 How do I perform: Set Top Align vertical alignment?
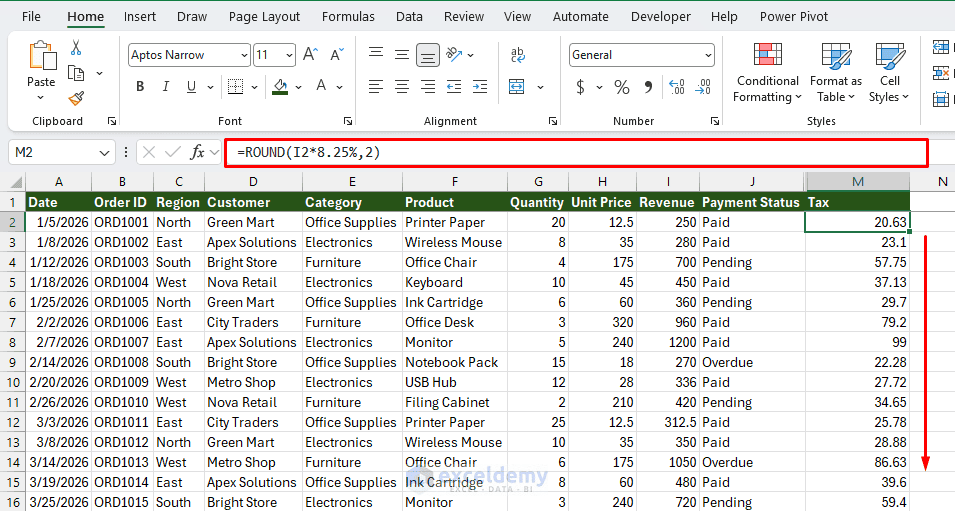coord(376,54)
